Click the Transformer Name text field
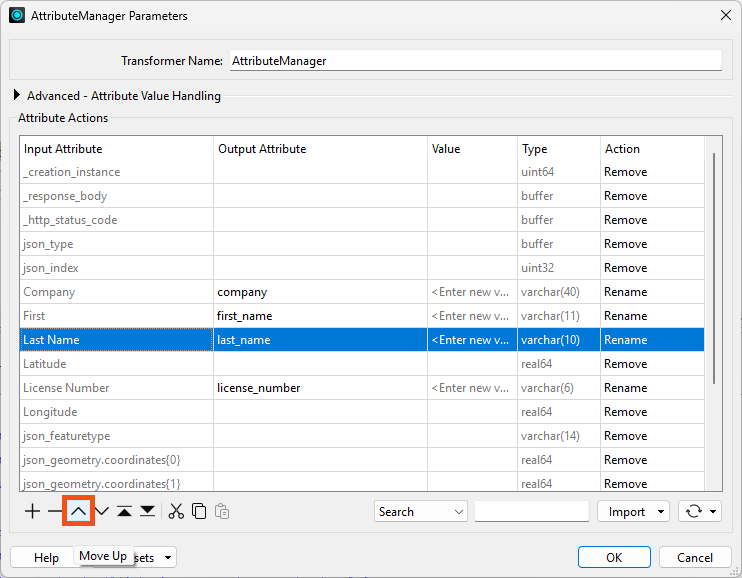This screenshot has width=742, height=578. pos(475,60)
